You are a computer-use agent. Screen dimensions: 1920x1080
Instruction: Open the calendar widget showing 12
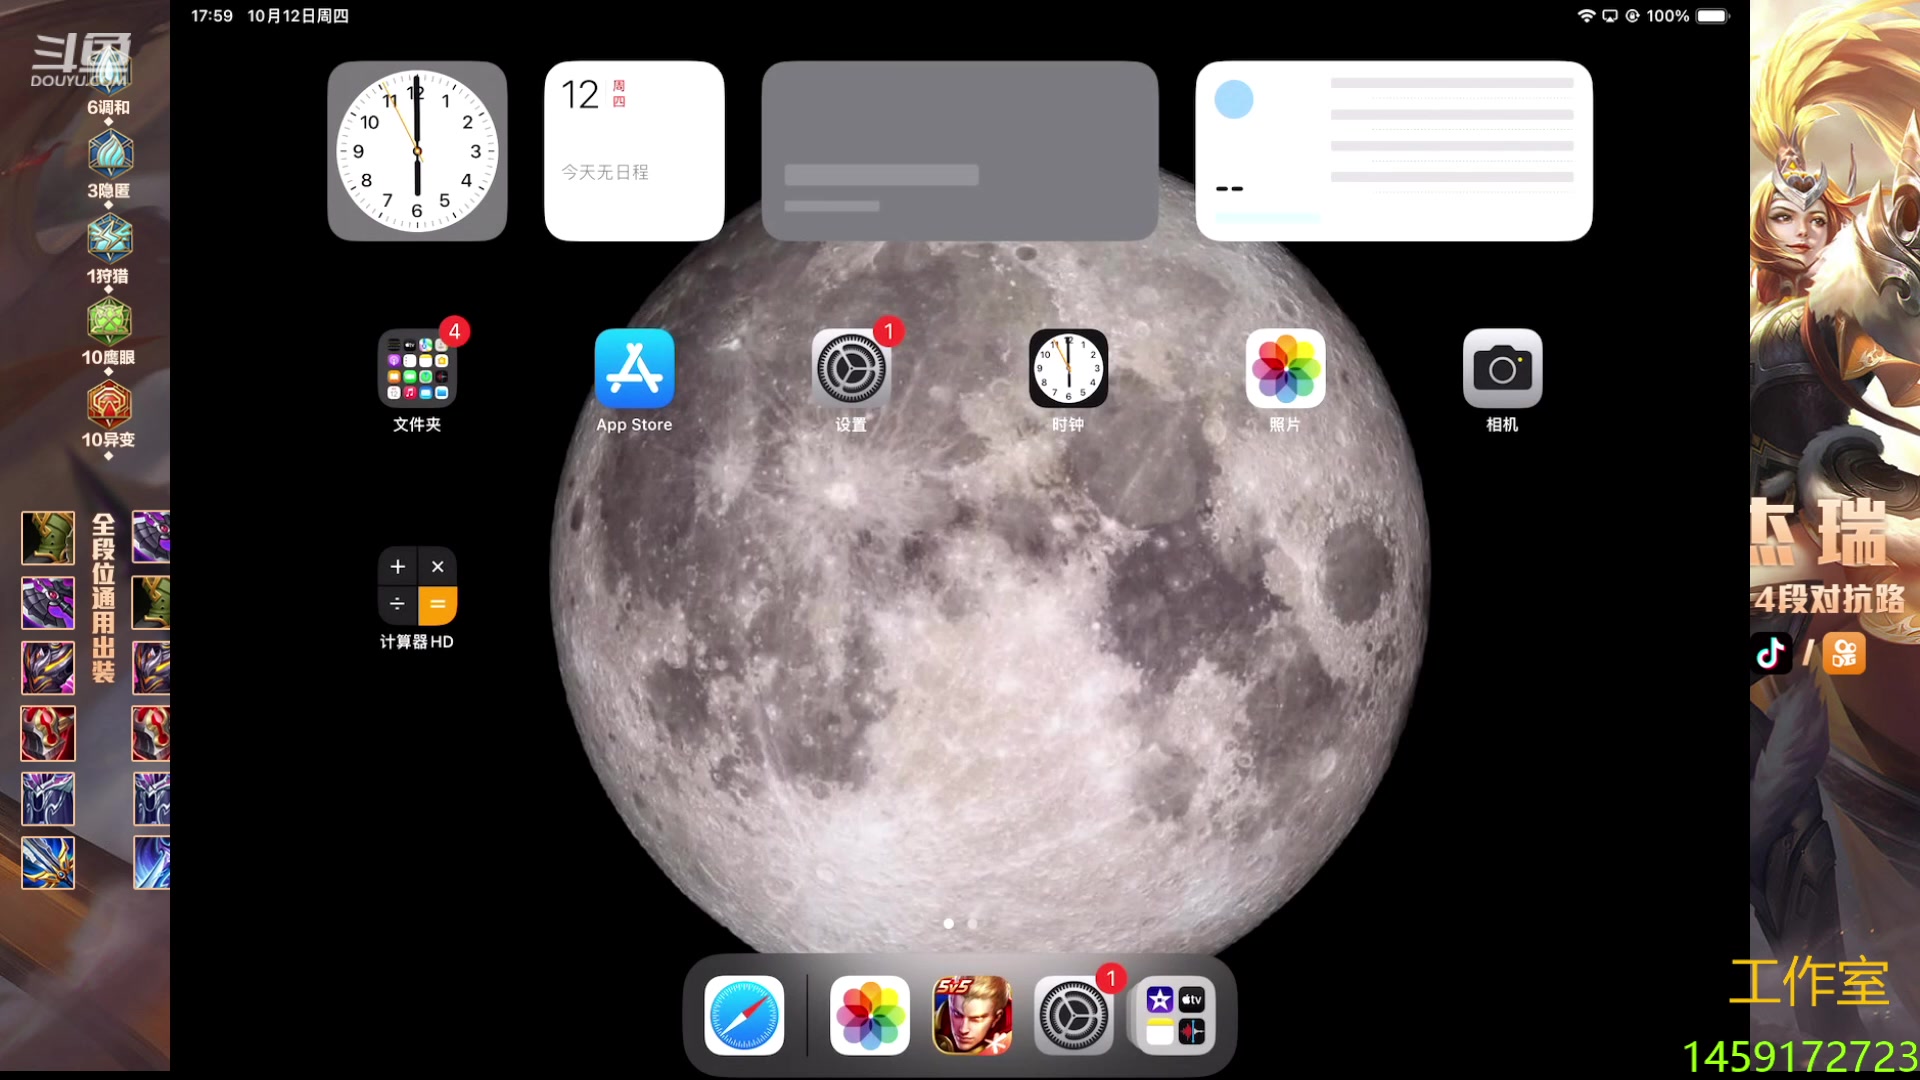(x=634, y=151)
